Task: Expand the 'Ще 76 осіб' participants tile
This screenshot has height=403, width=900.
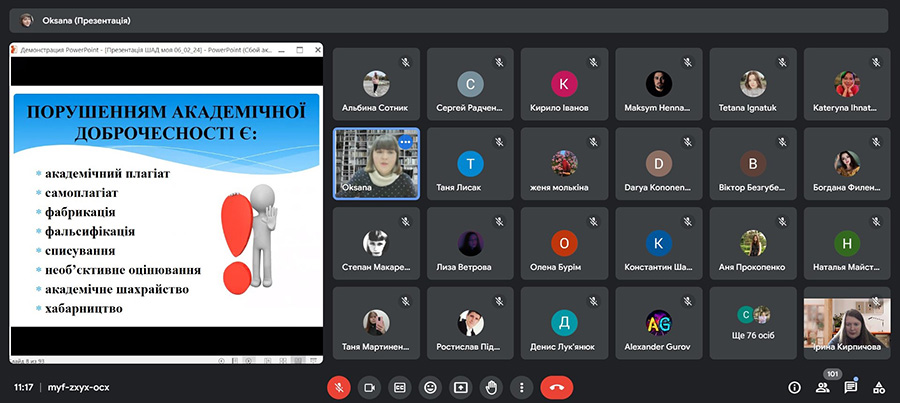Action: (x=752, y=323)
